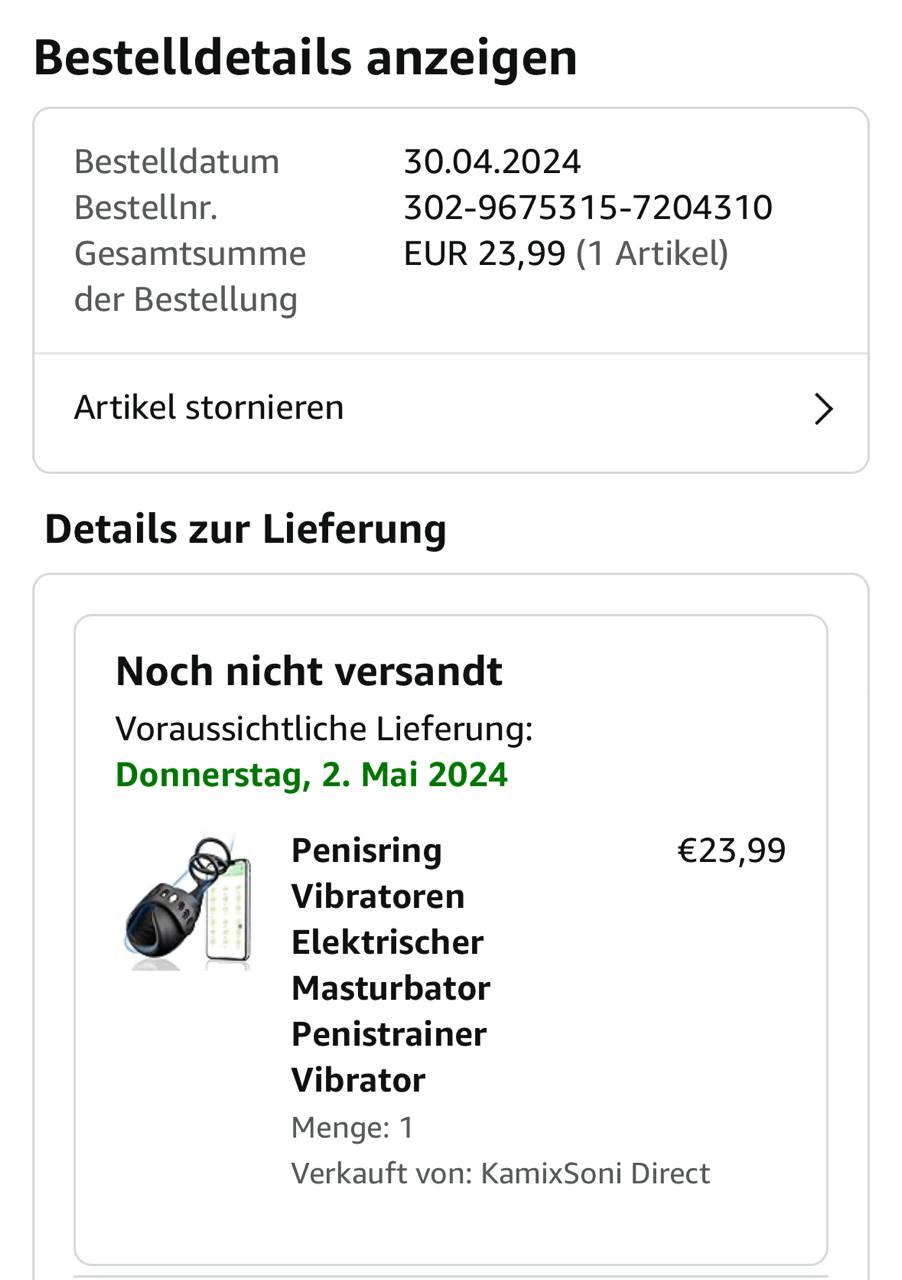
Task: Tap the Bestelldetails anzeigen page title
Action: [305, 58]
